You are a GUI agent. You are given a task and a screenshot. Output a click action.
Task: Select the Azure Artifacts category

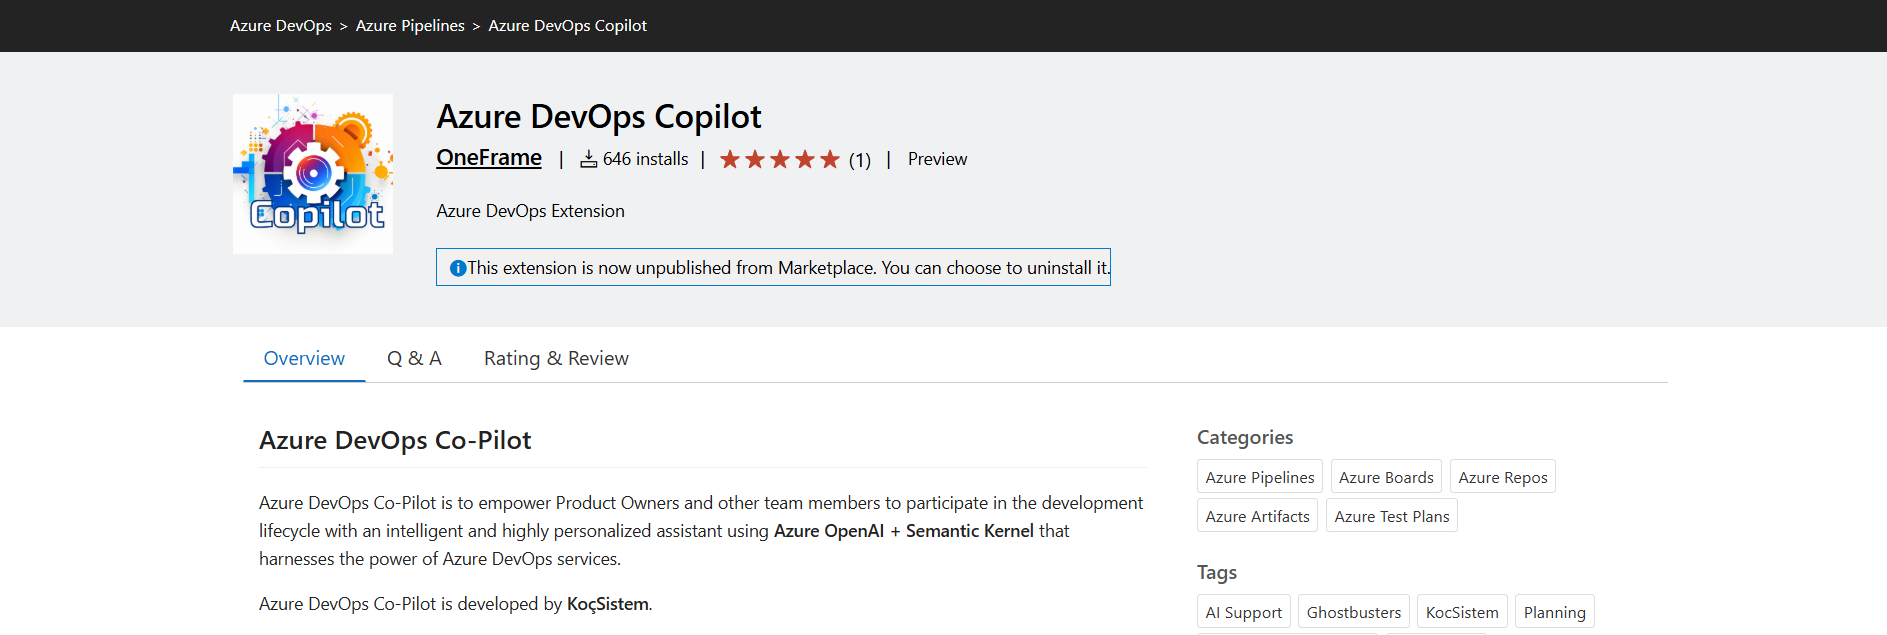(1257, 516)
